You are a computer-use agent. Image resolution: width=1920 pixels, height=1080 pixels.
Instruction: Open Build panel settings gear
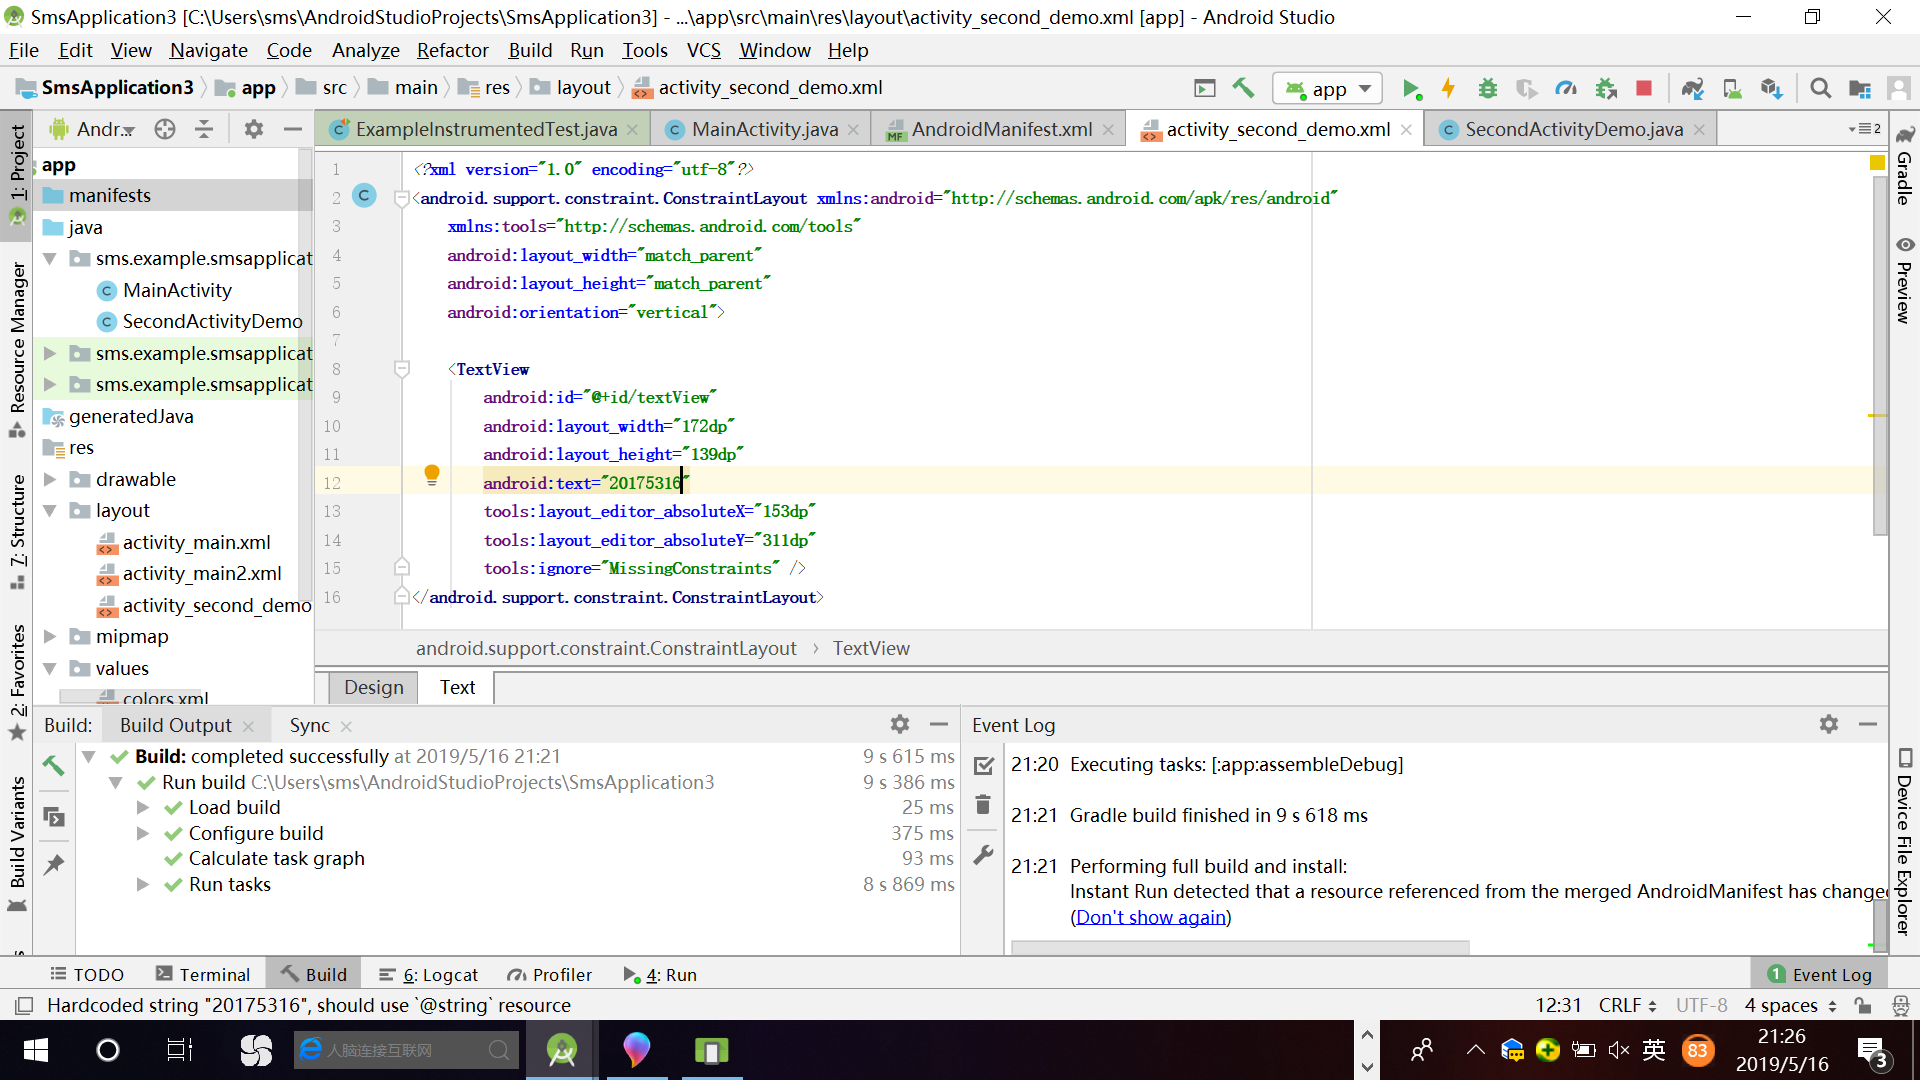[900, 724]
